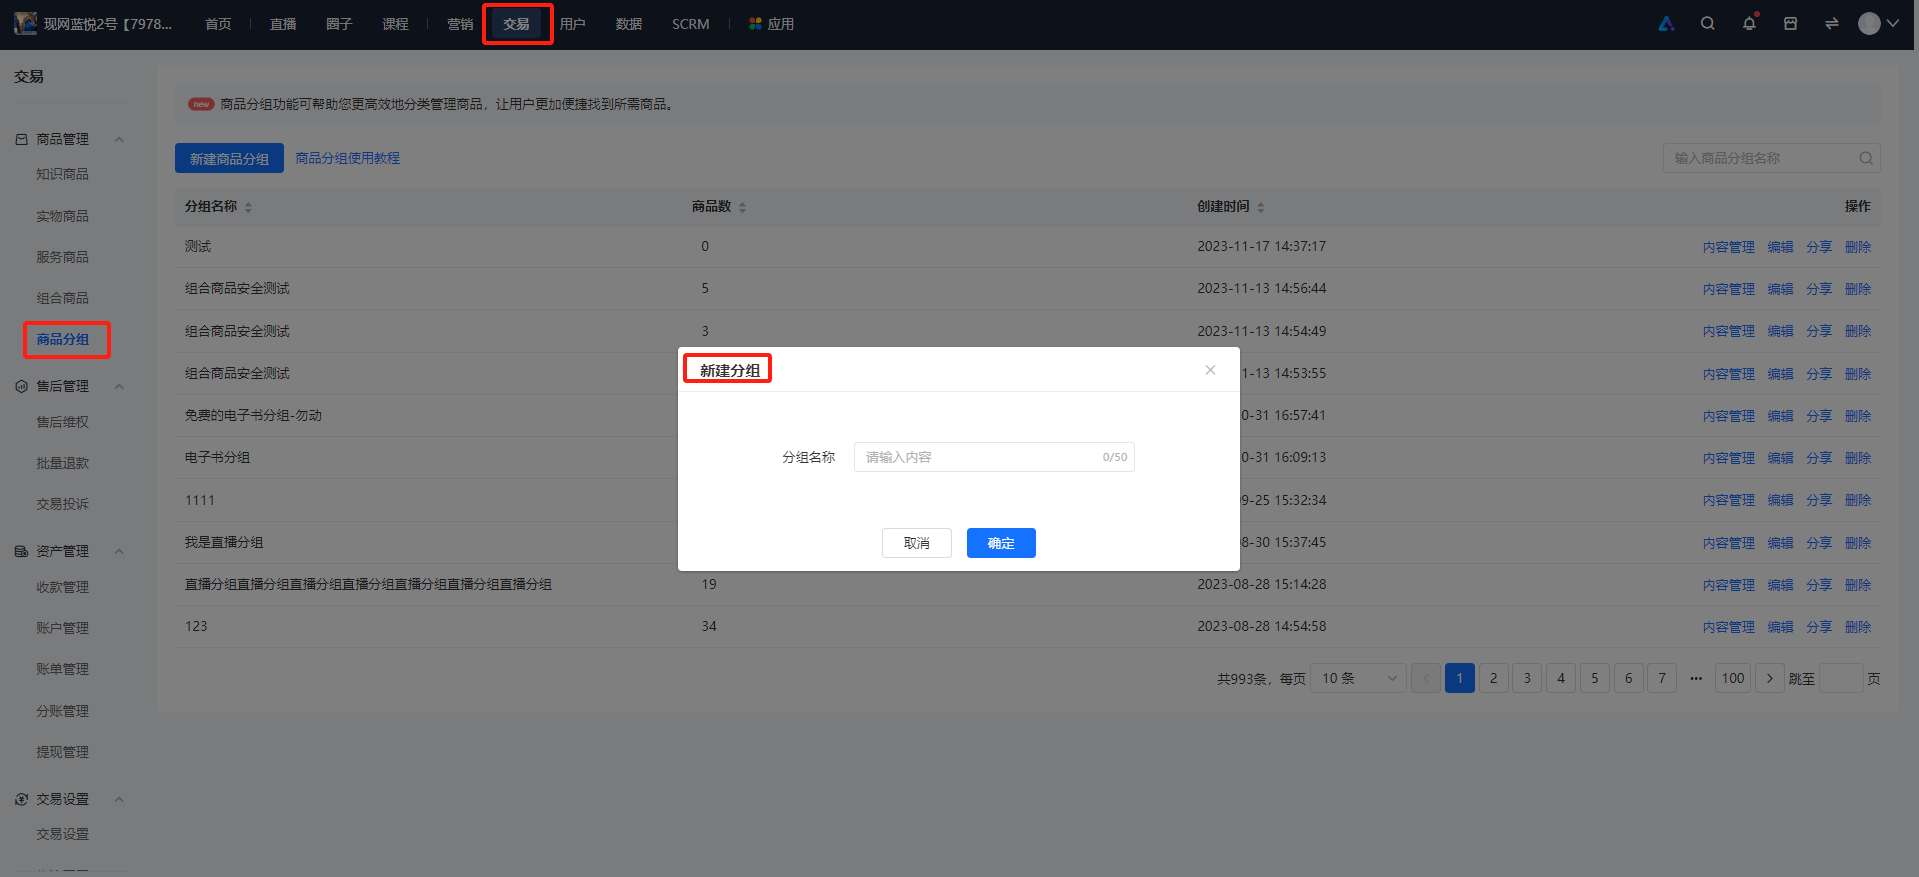Close the 新建分组 dialog with the X icon
The width and height of the screenshot is (1919, 877).
coord(1210,370)
